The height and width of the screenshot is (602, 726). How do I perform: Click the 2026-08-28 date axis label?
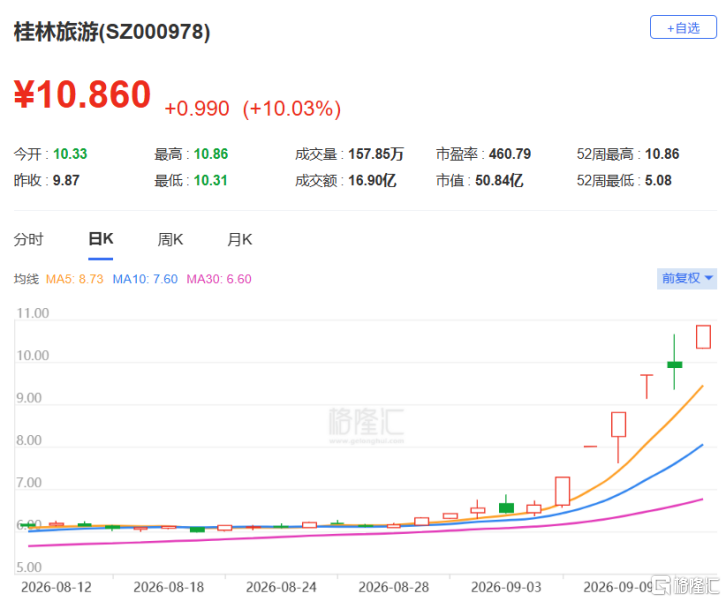click(x=394, y=587)
